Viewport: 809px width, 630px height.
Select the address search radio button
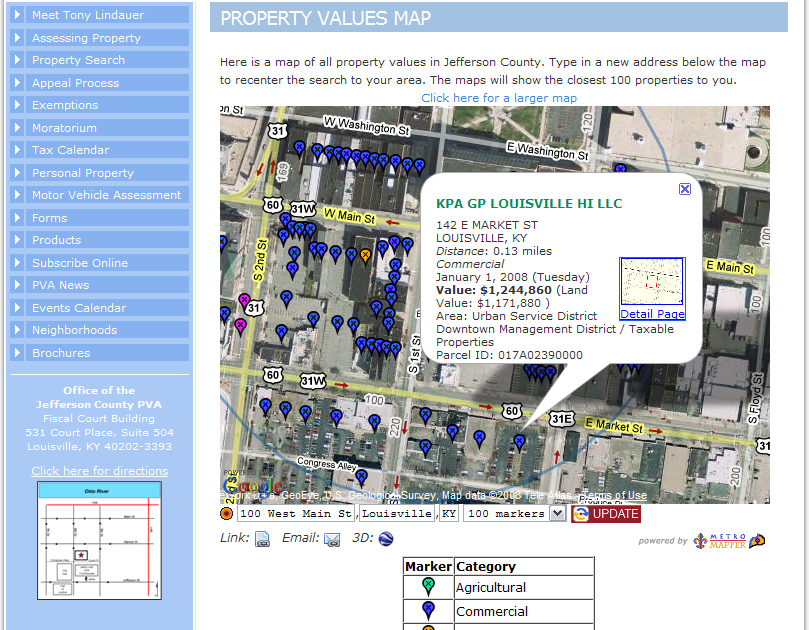[225, 513]
